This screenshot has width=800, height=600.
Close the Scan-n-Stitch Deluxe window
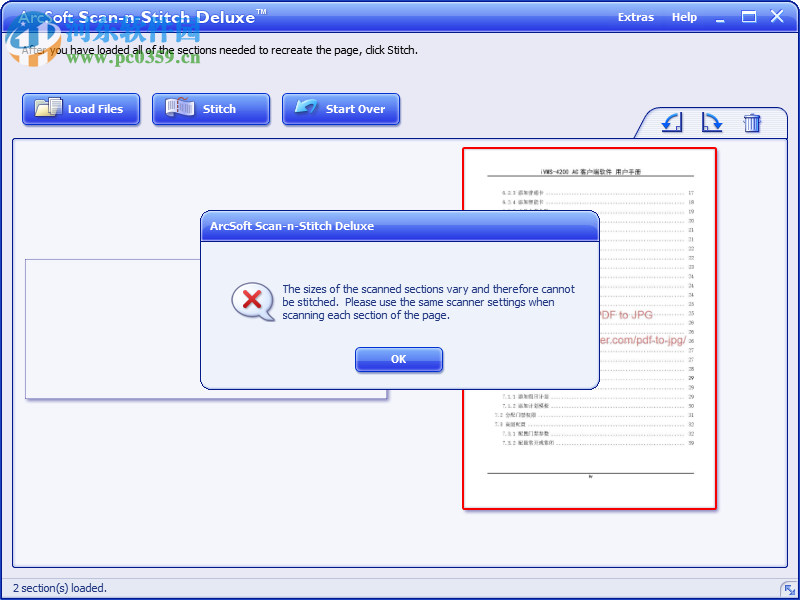(777, 17)
